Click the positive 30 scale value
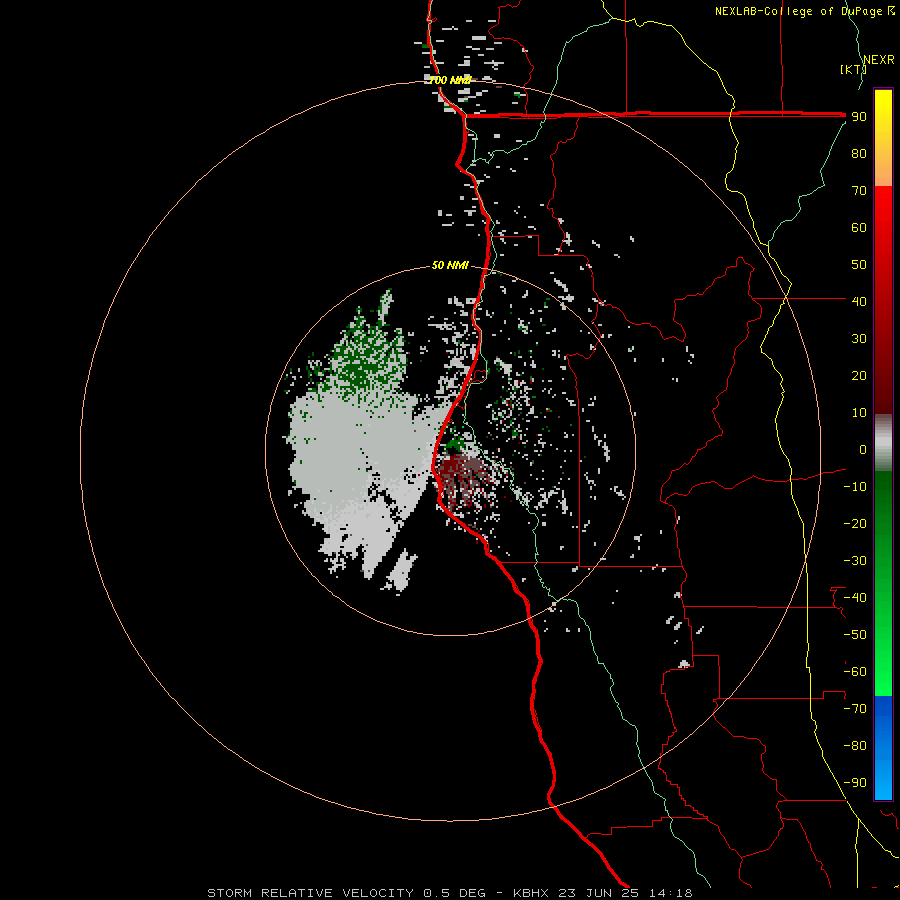Image resolution: width=900 pixels, height=900 pixels. click(859, 339)
